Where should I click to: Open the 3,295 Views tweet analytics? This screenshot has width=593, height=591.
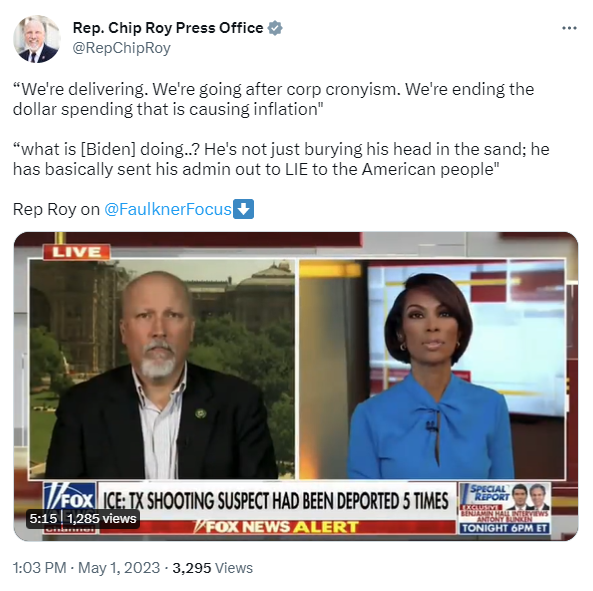[213, 568]
